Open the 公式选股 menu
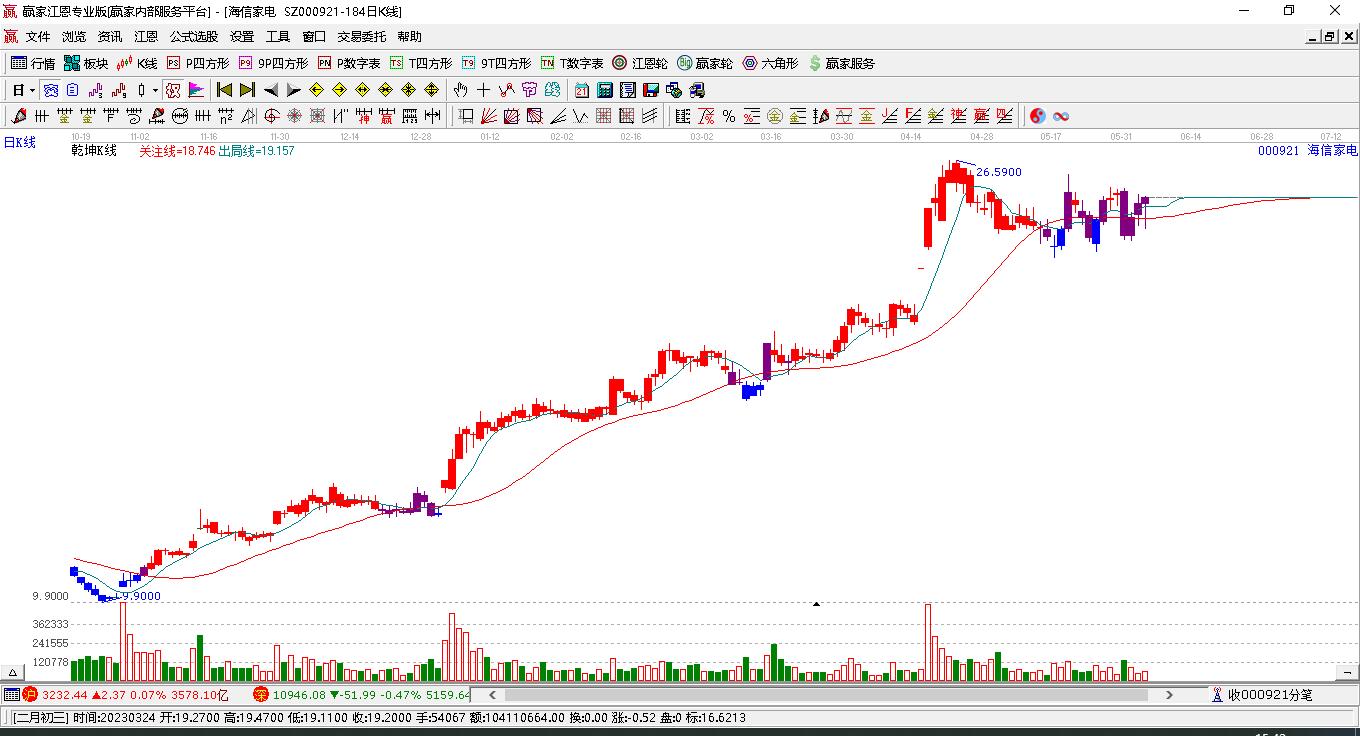The image size is (1360, 736). pyautogui.click(x=194, y=37)
